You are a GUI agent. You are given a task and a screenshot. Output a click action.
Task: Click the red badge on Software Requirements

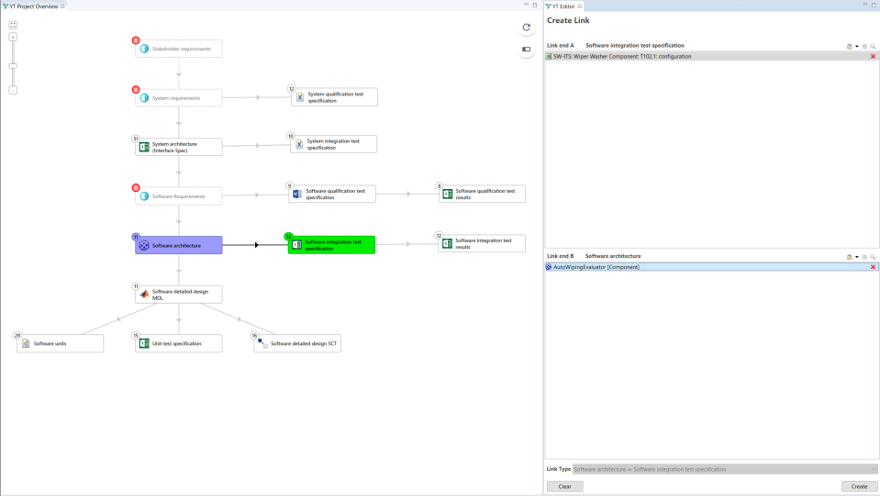click(136, 187)
